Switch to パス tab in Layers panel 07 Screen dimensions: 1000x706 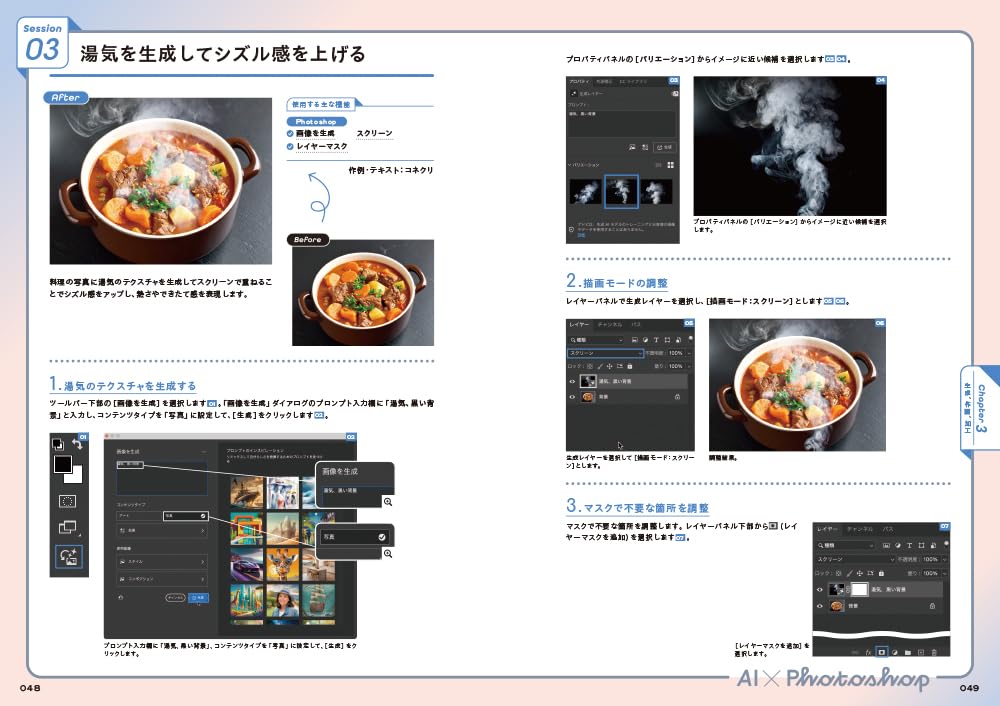888,529
